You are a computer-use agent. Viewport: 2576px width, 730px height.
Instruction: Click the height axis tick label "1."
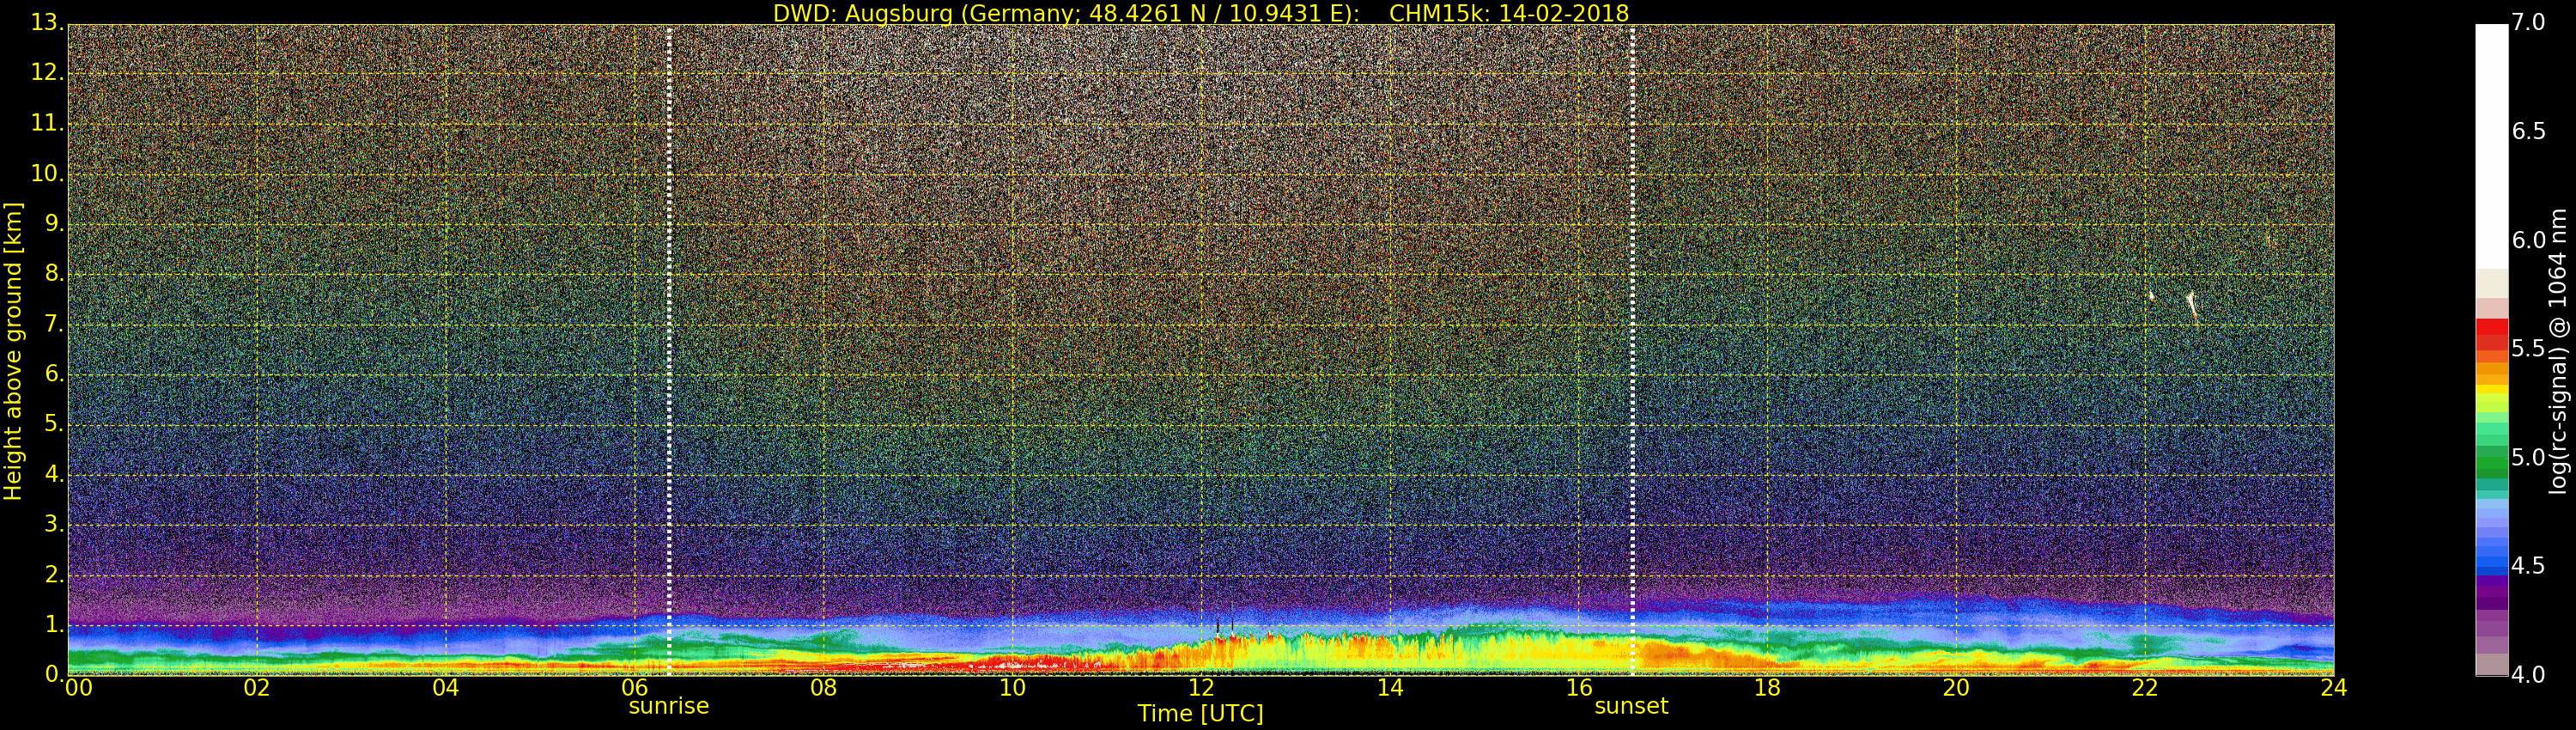54,625
